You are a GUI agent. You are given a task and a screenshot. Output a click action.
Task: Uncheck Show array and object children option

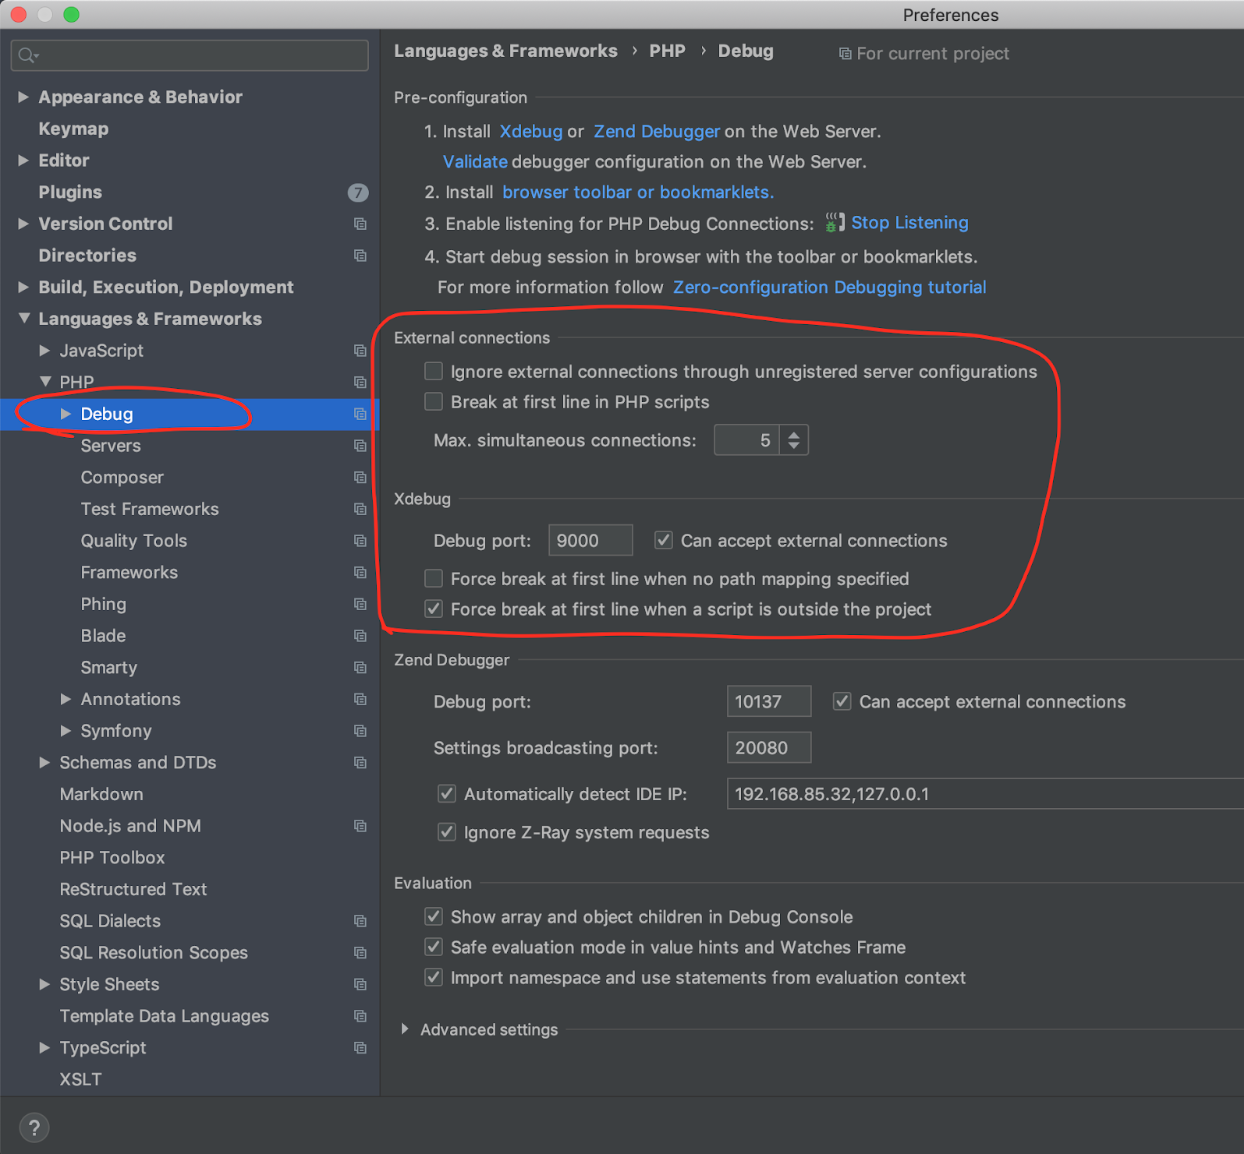[x=434, y=916]
